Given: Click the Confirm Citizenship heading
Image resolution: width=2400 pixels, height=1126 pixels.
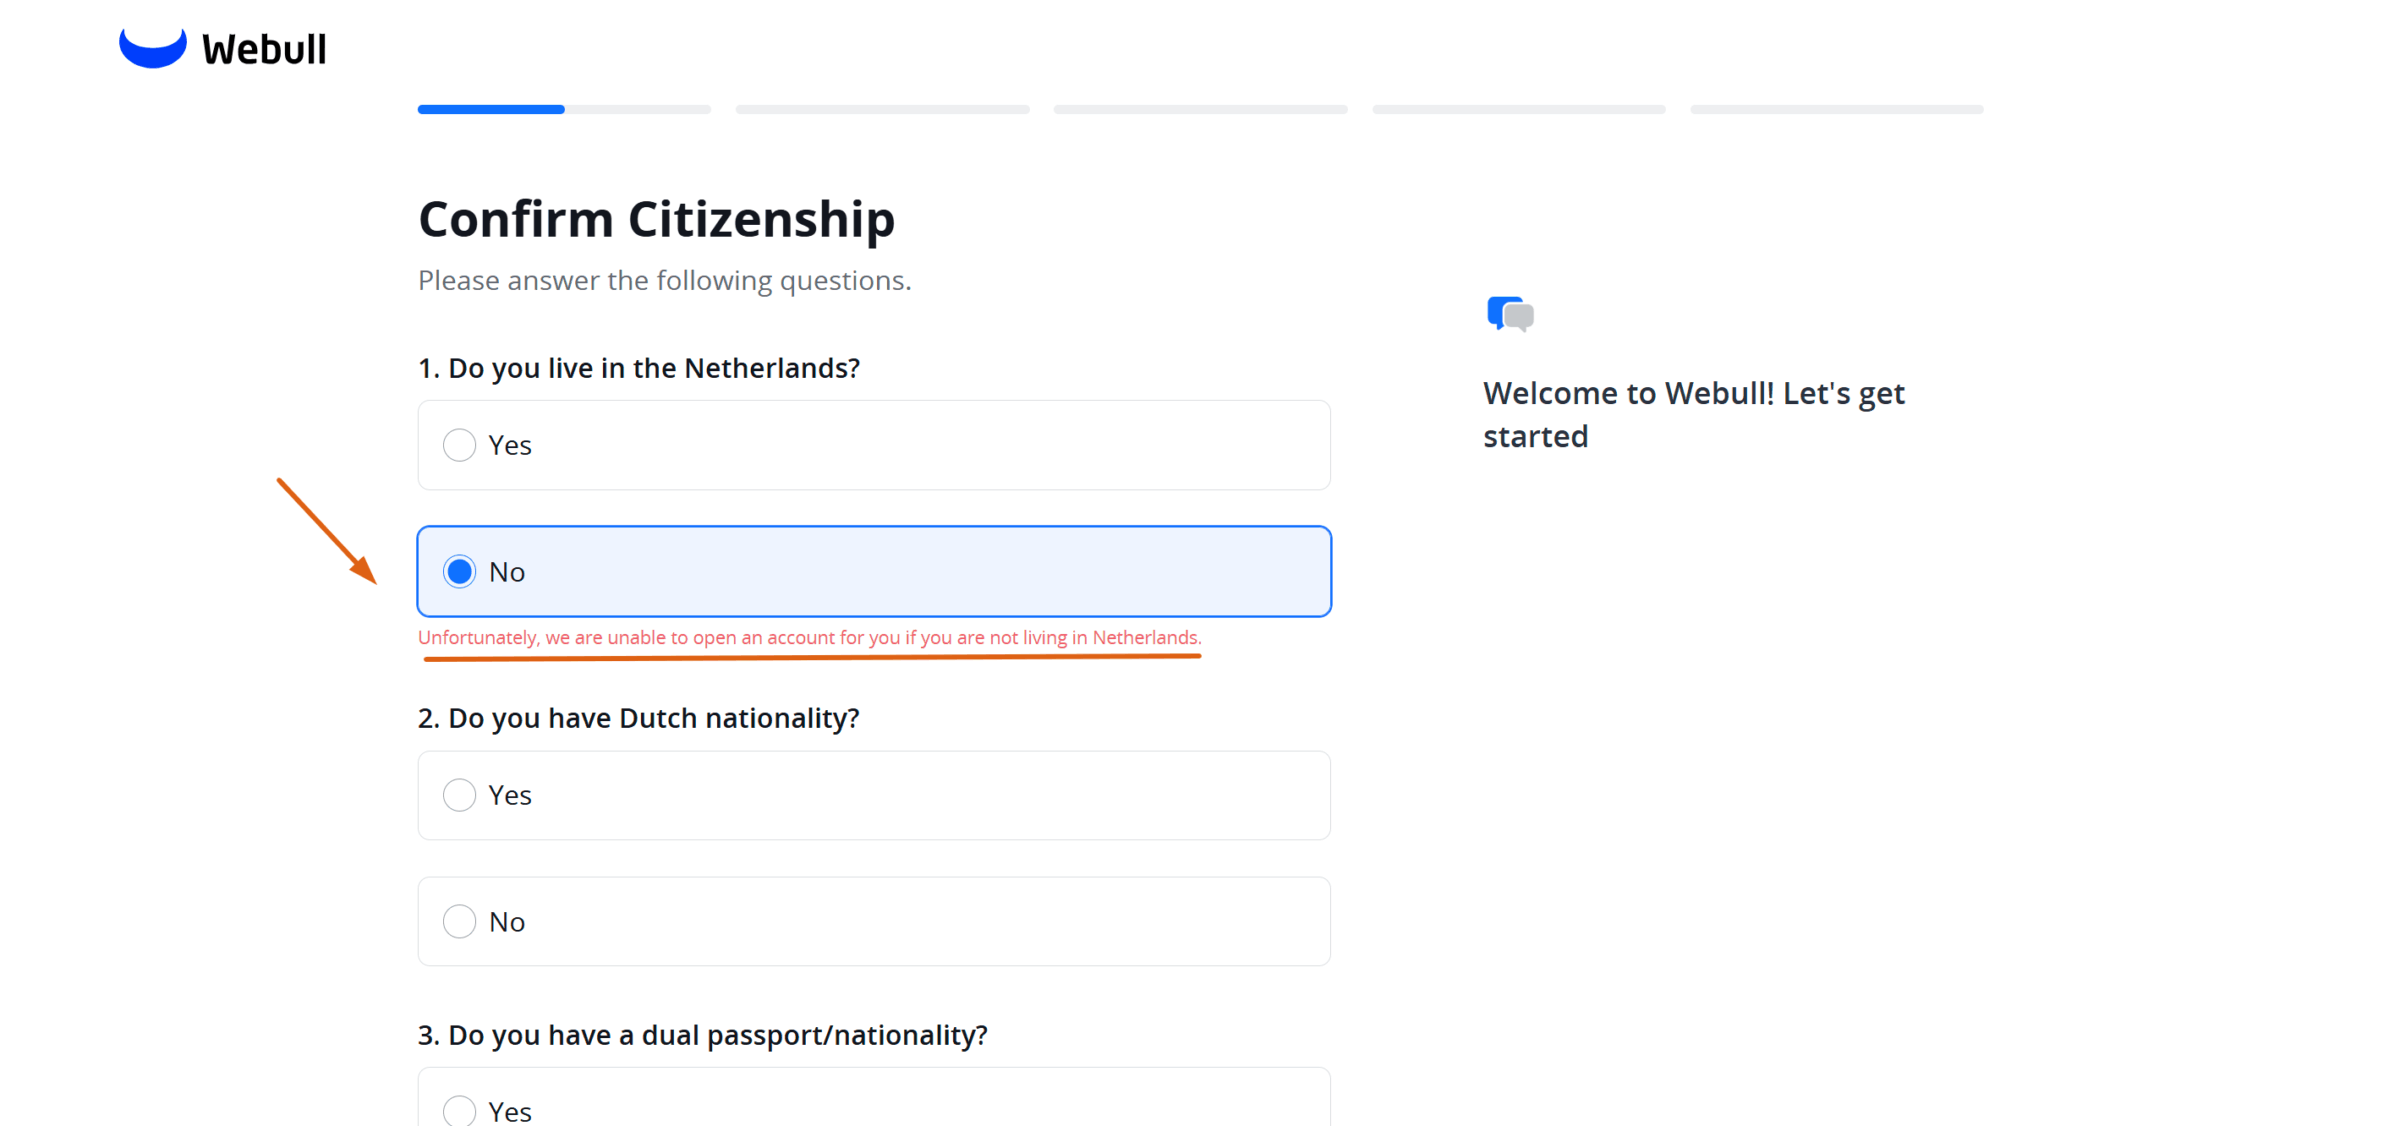Looking at the screenshot, I should (656, 219).
